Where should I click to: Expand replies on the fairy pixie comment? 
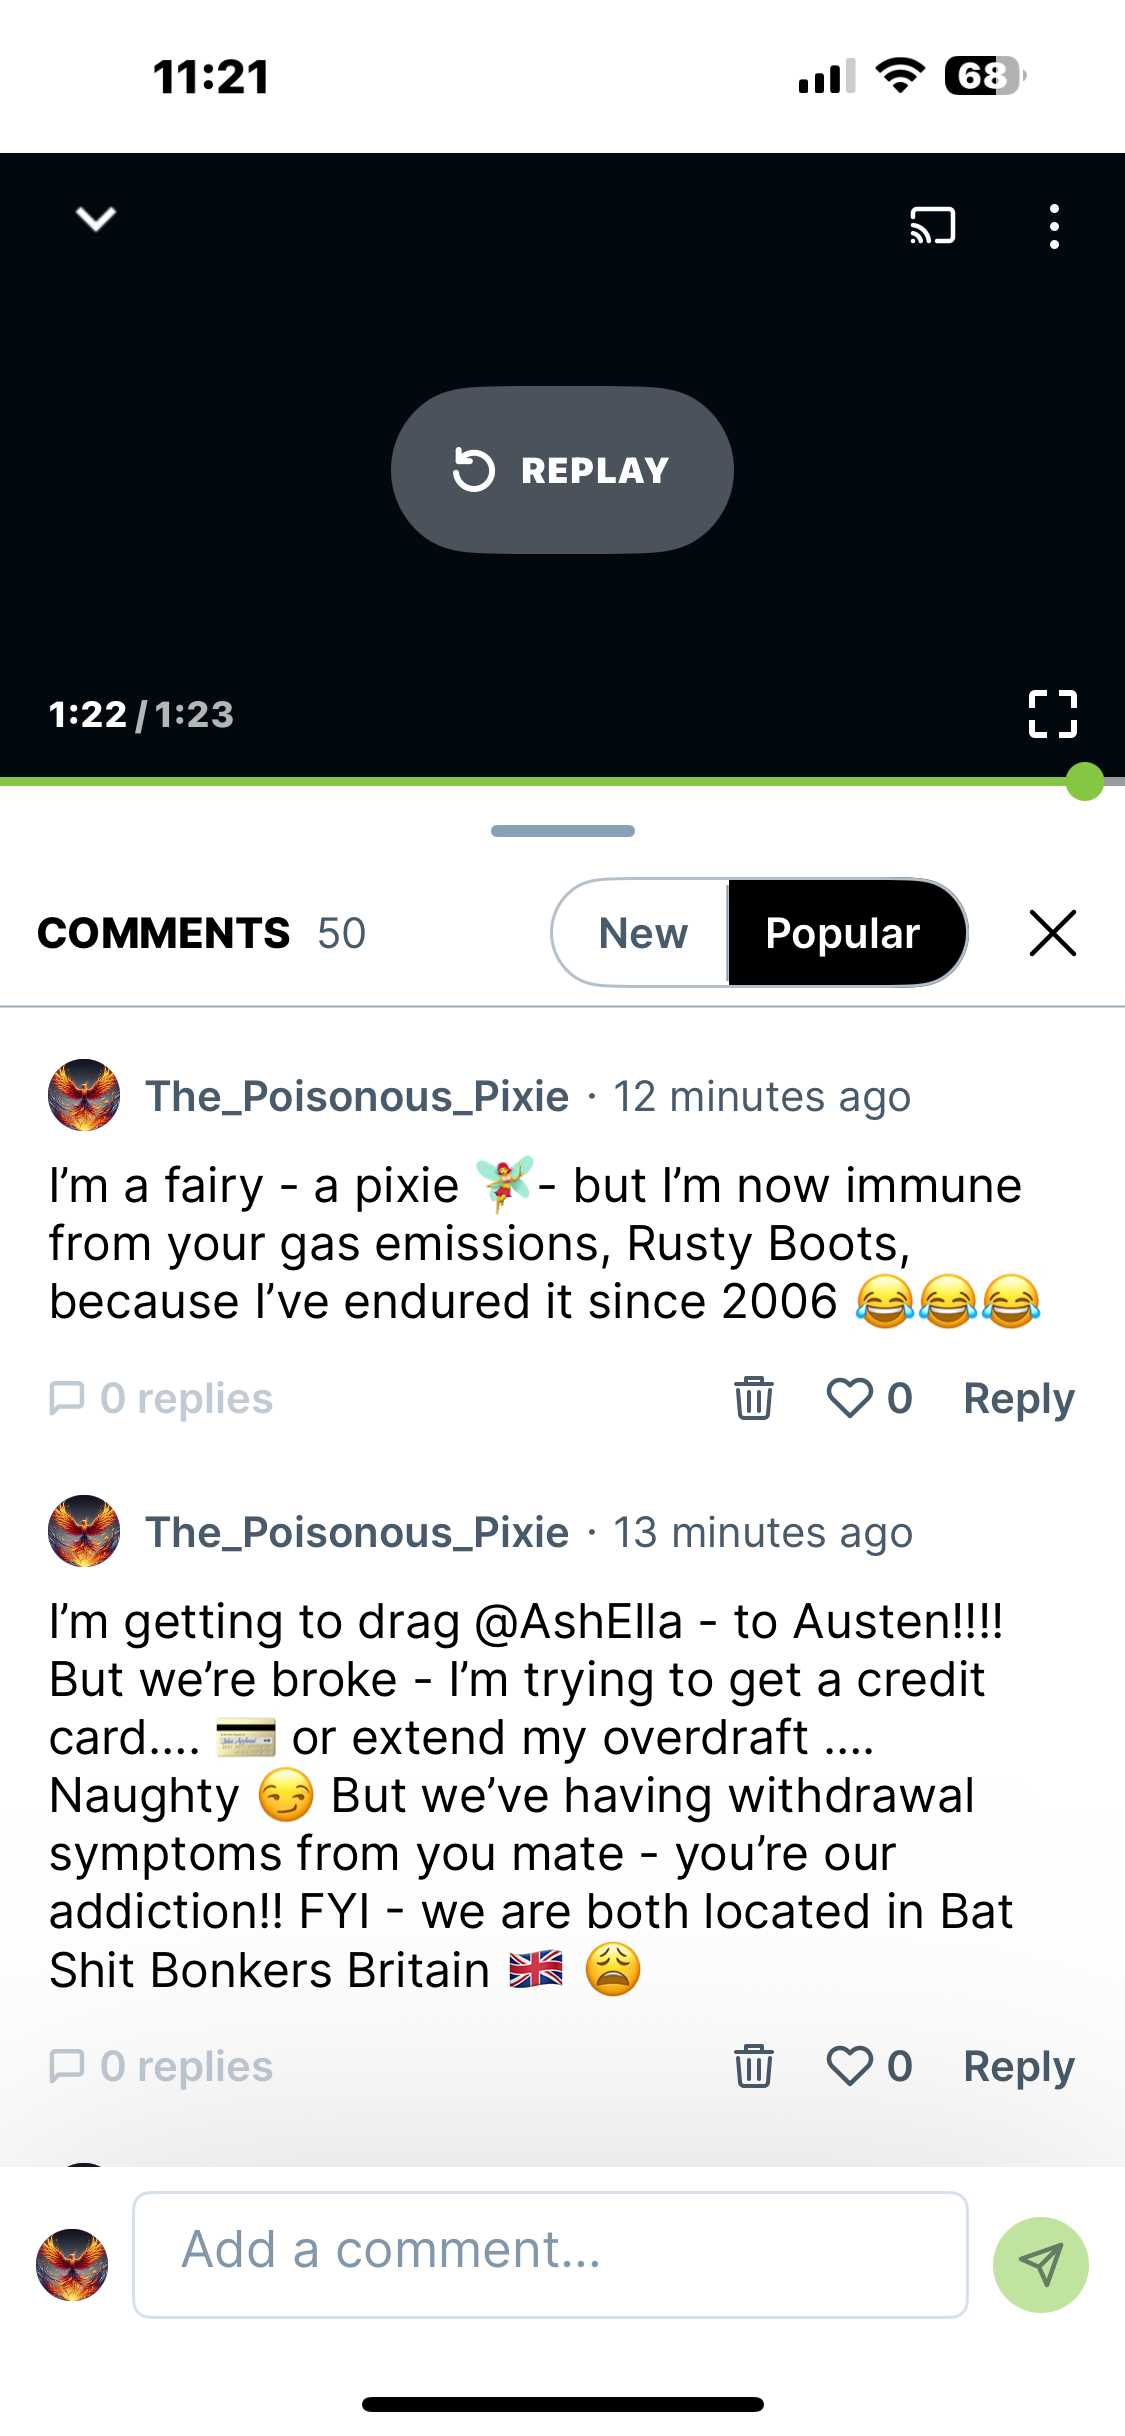coord(162,1398)
